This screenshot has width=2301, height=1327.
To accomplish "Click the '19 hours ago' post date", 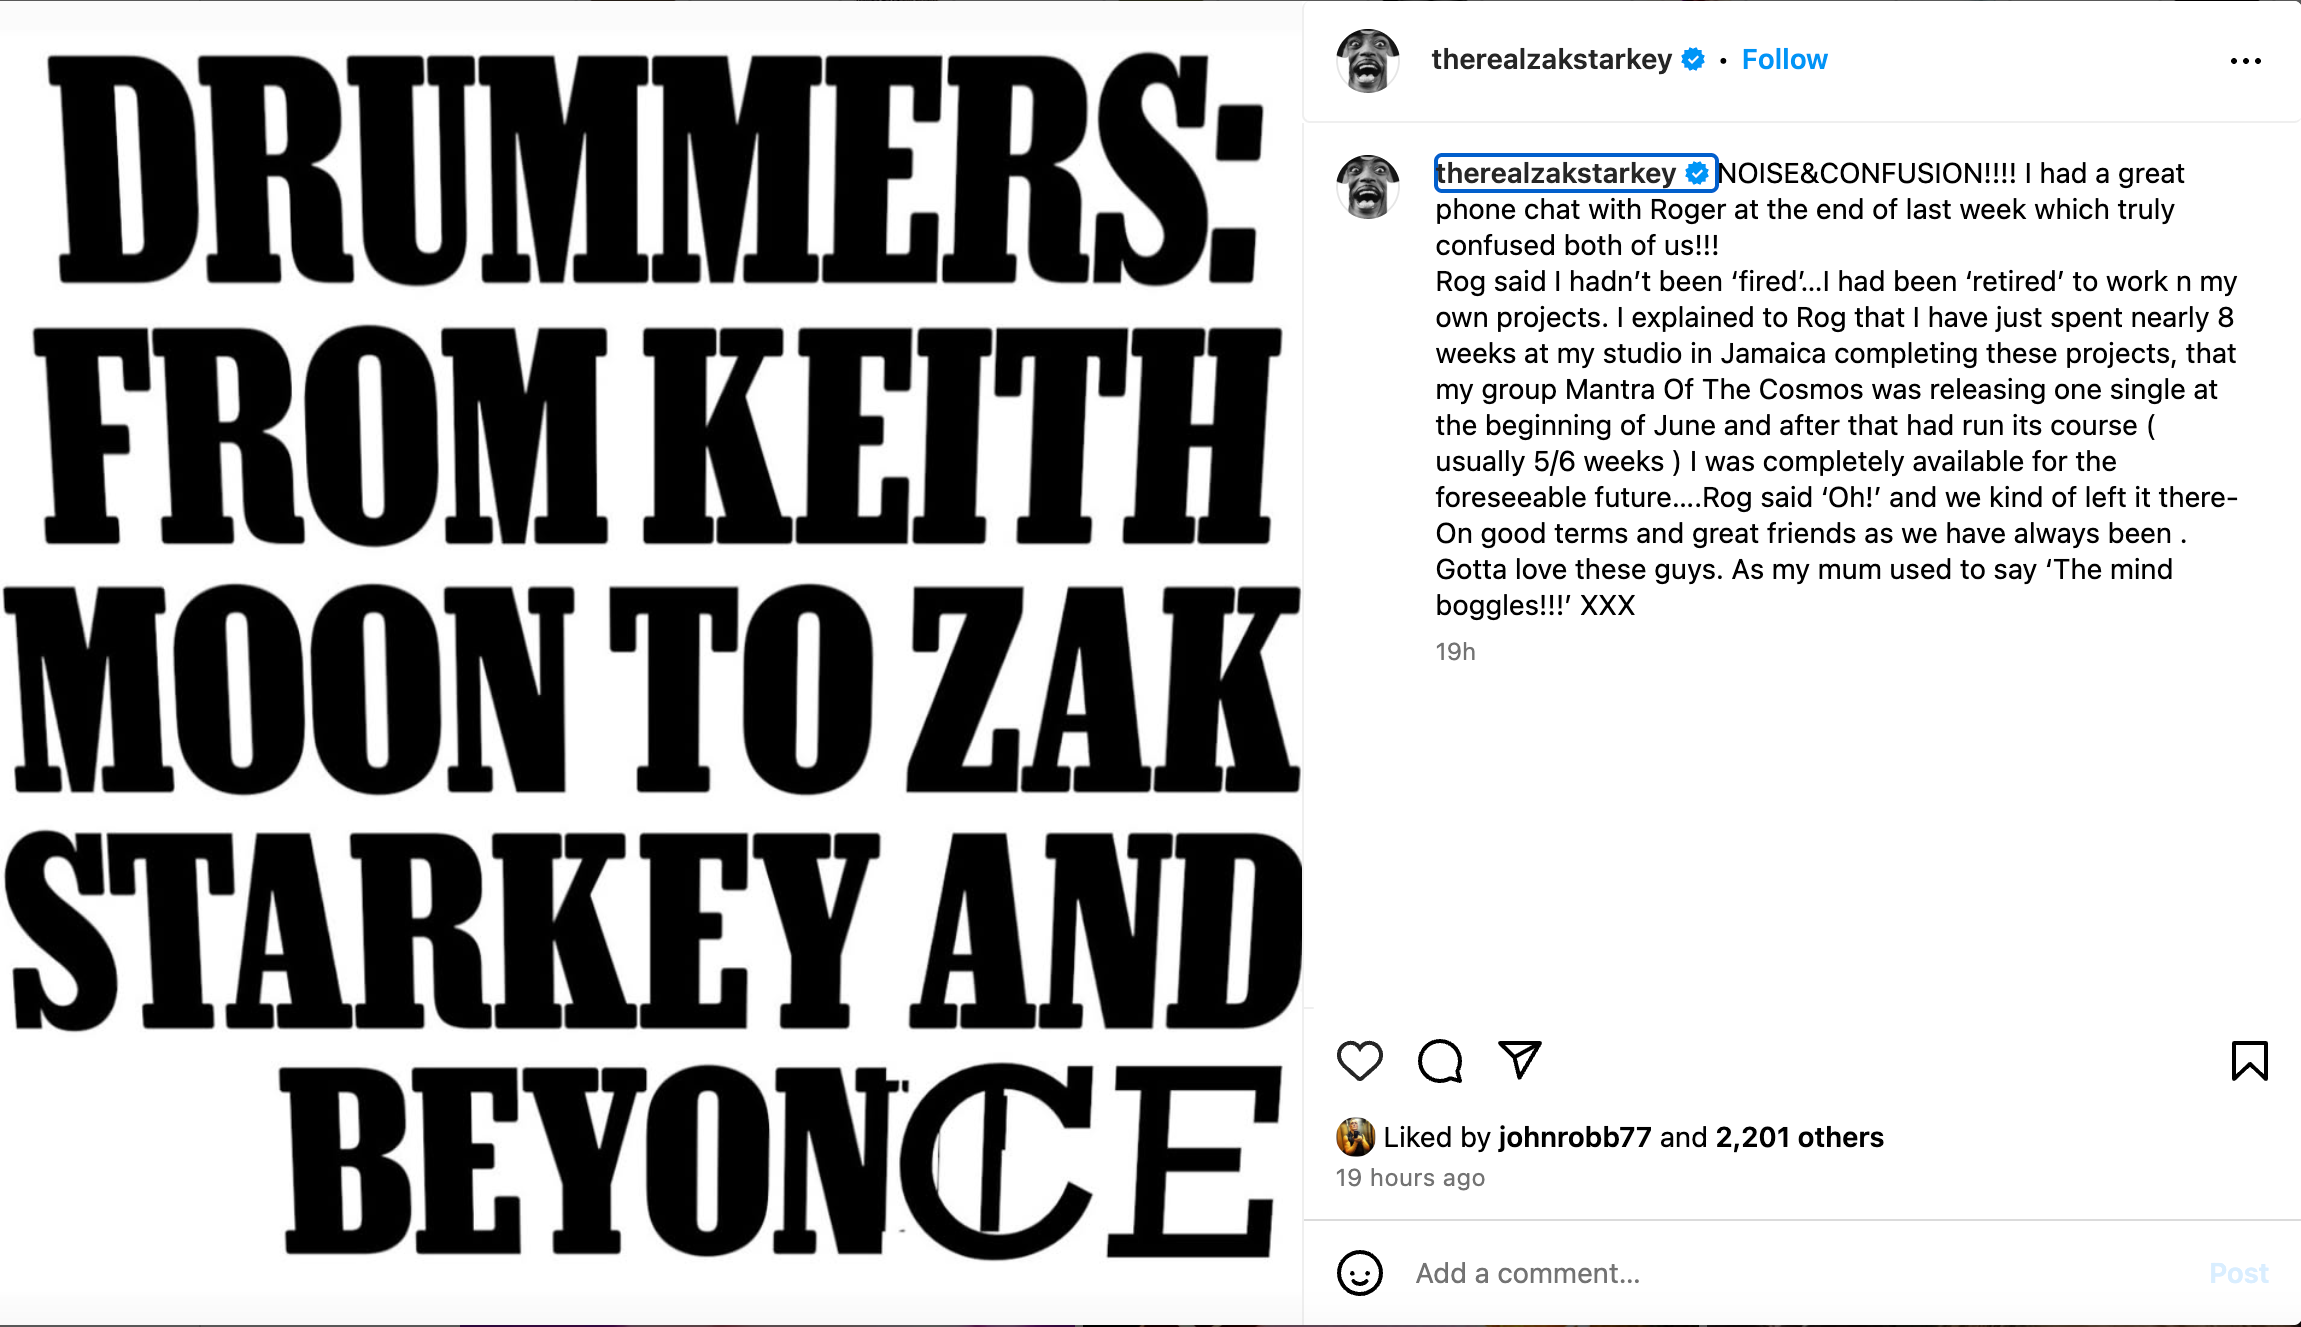I will (1409, 1177).
